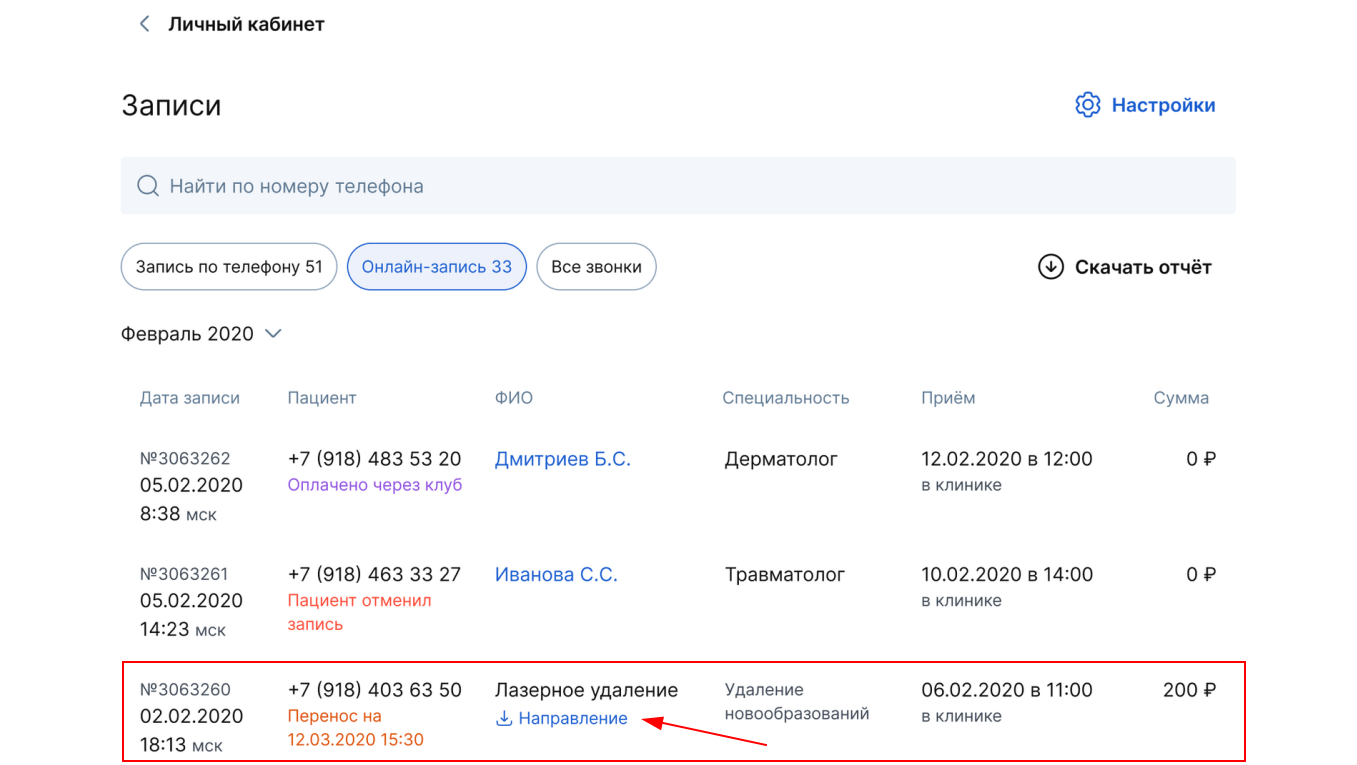Open Настройки settings link
Image resolution: width=1357 pixels, height=765 pixels.
pyautogui.click(x=1163, y=105)
